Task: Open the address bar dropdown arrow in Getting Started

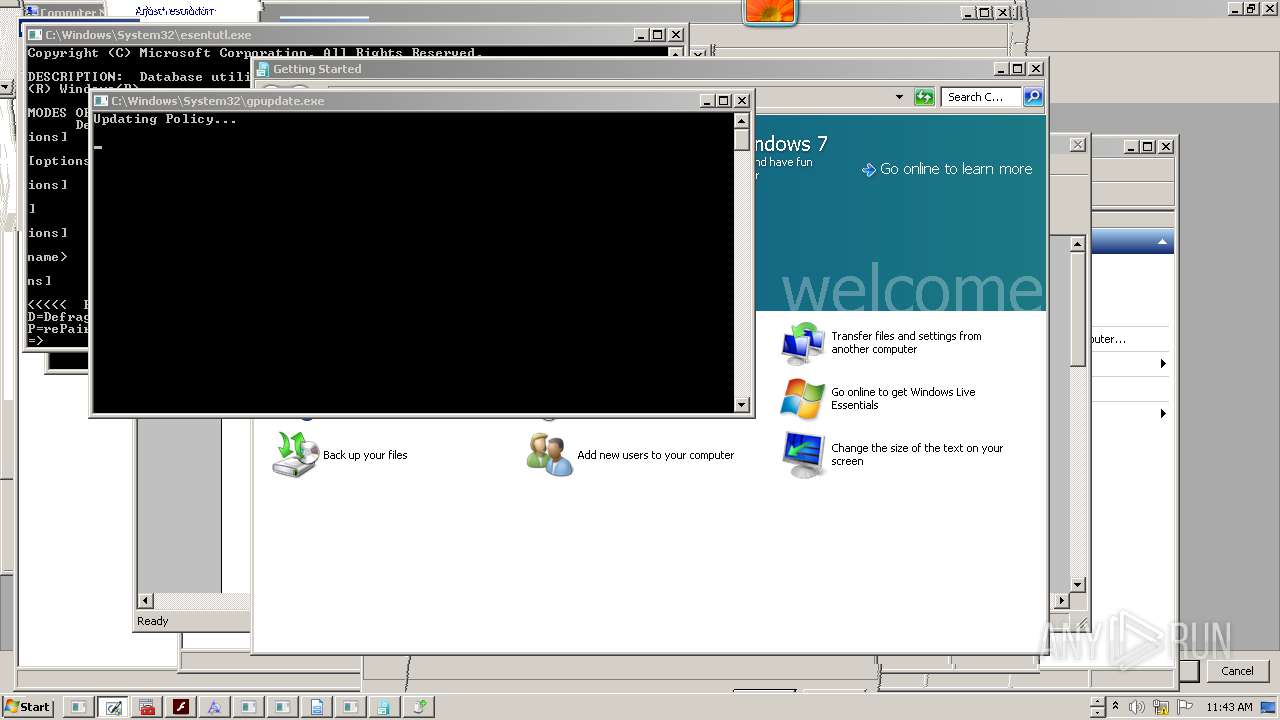Action: (899, 97)
